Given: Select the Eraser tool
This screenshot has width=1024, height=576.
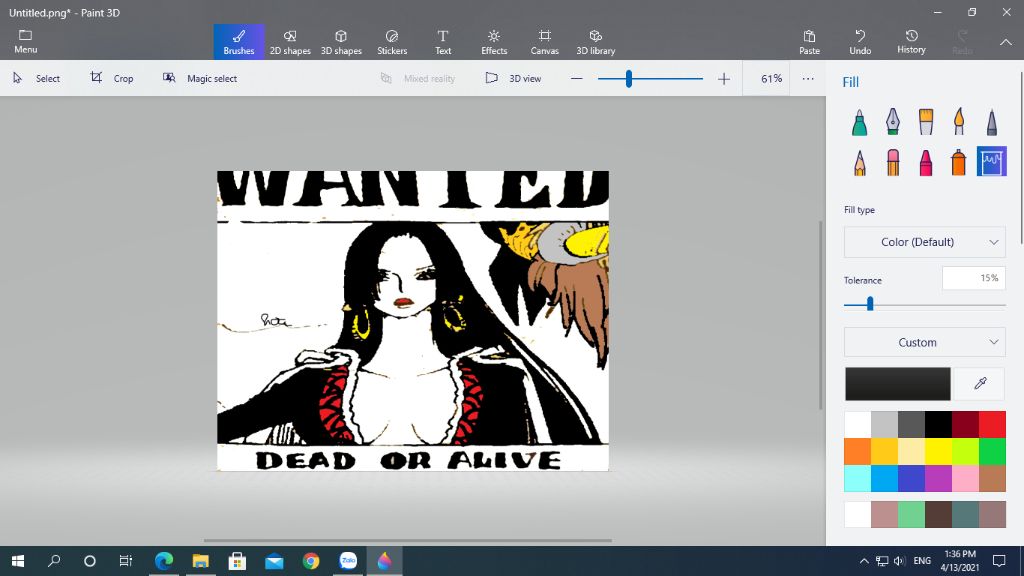Looking at the screenshot, I should pyautogui.click(x=893, y=162).
